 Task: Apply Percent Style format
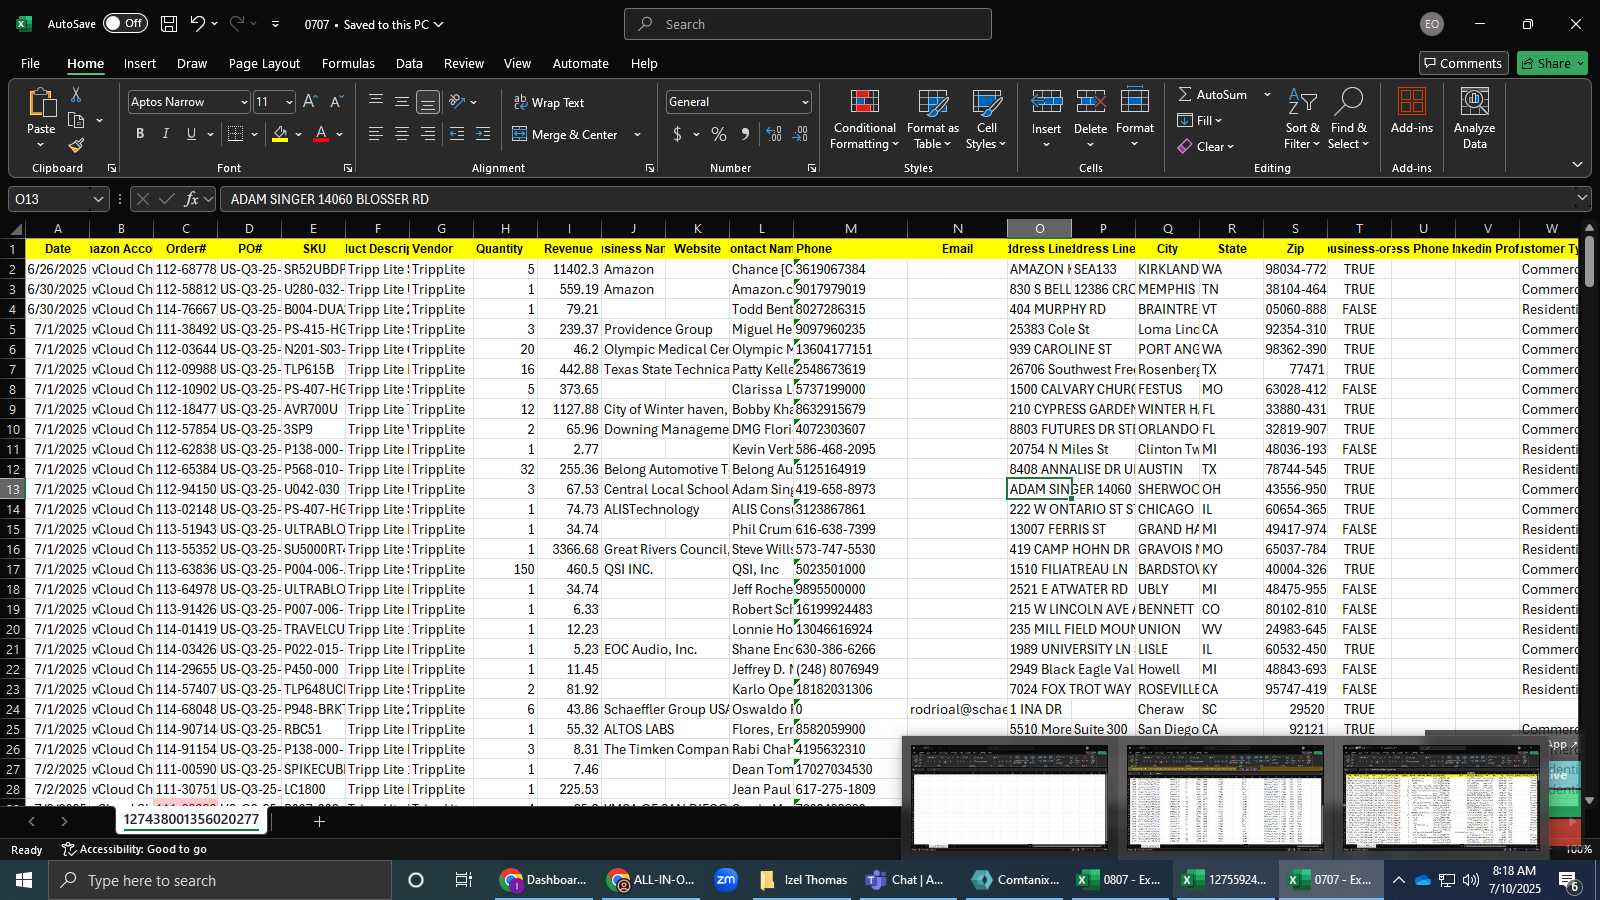[719, 134]
